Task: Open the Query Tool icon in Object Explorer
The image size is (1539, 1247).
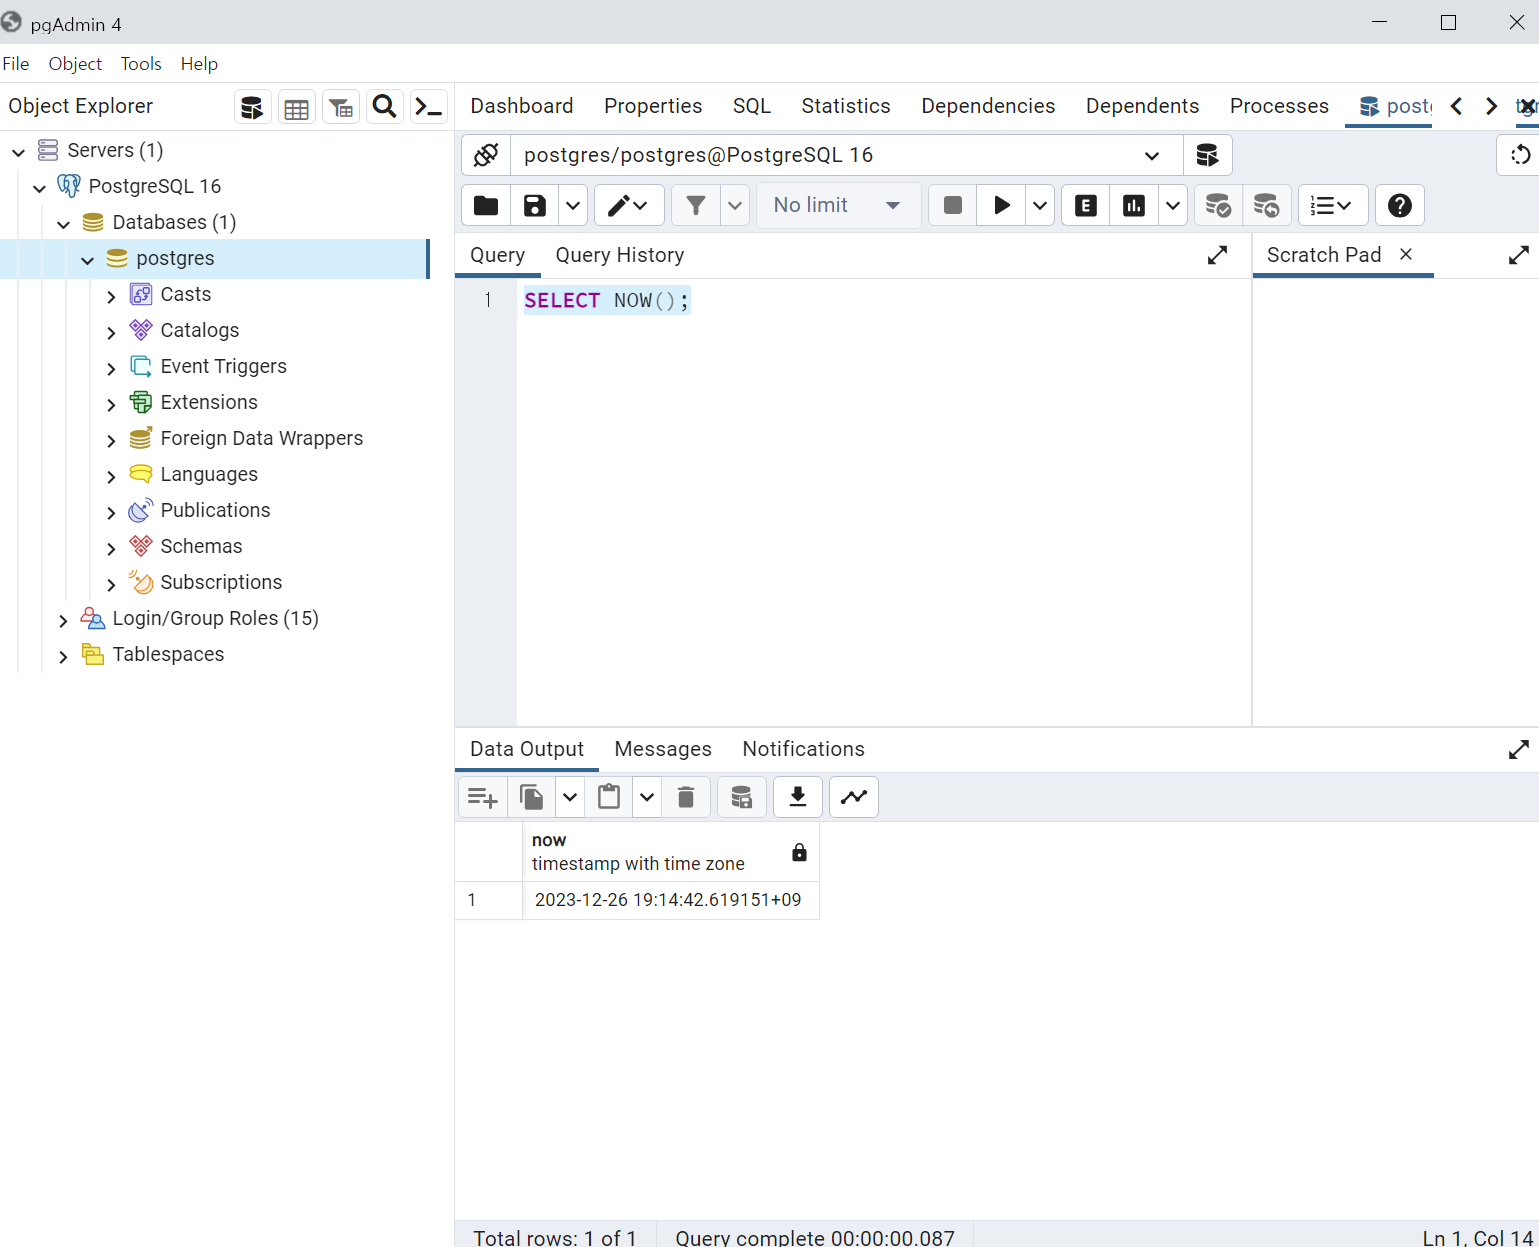Action: [x=252, y=107]
